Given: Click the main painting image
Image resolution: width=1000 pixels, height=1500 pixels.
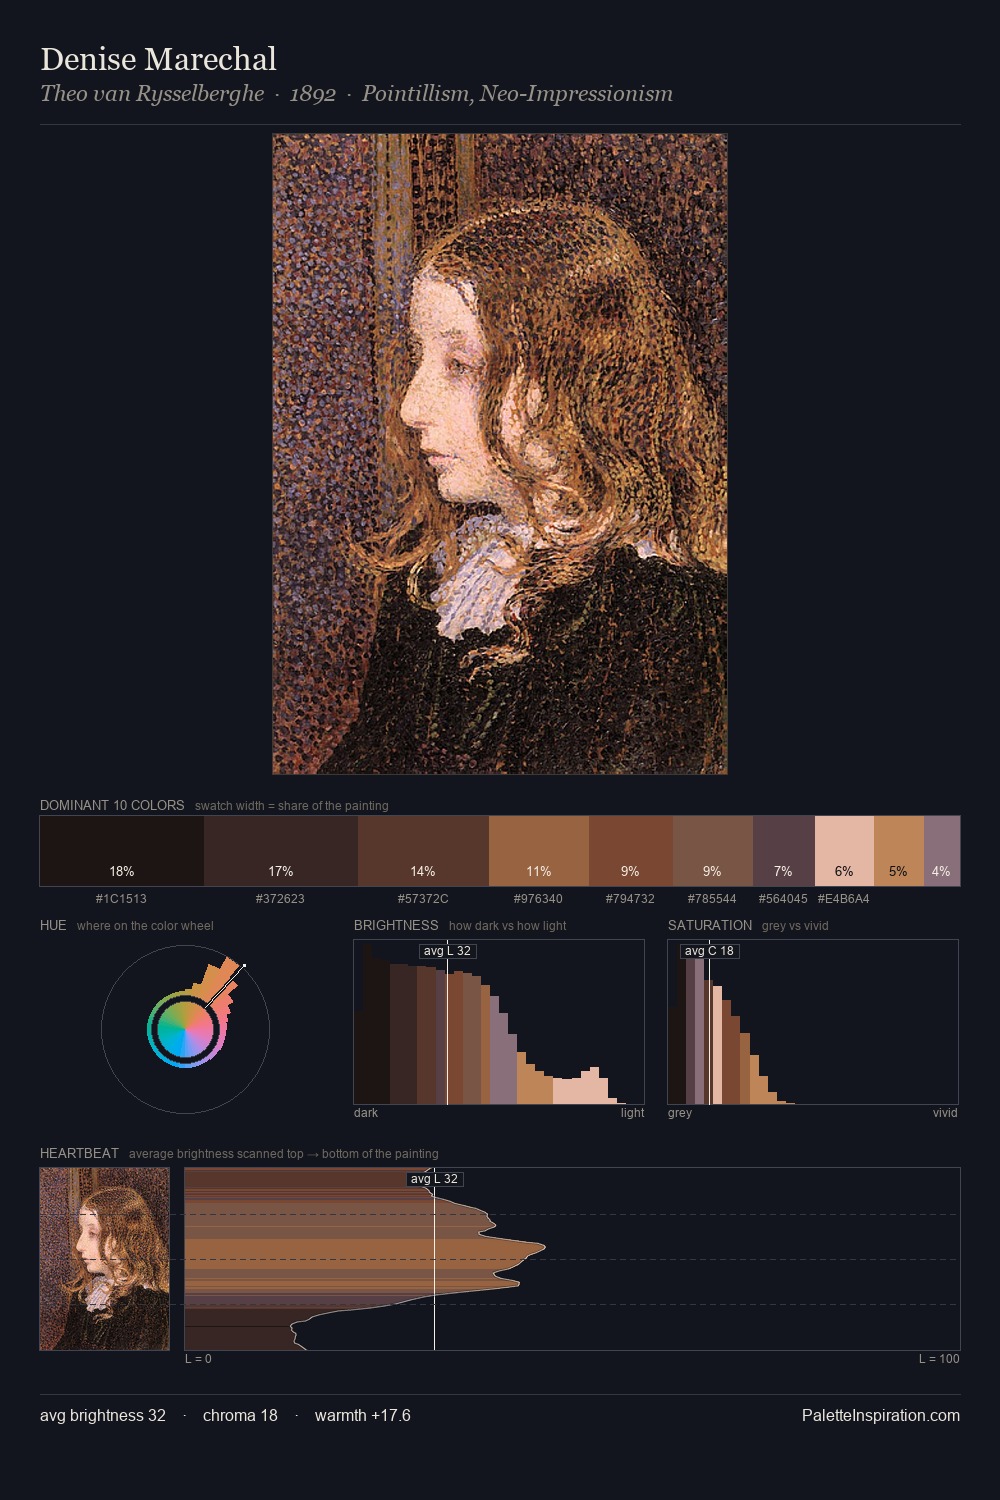Looking at the screenshot, I should 500,454.
